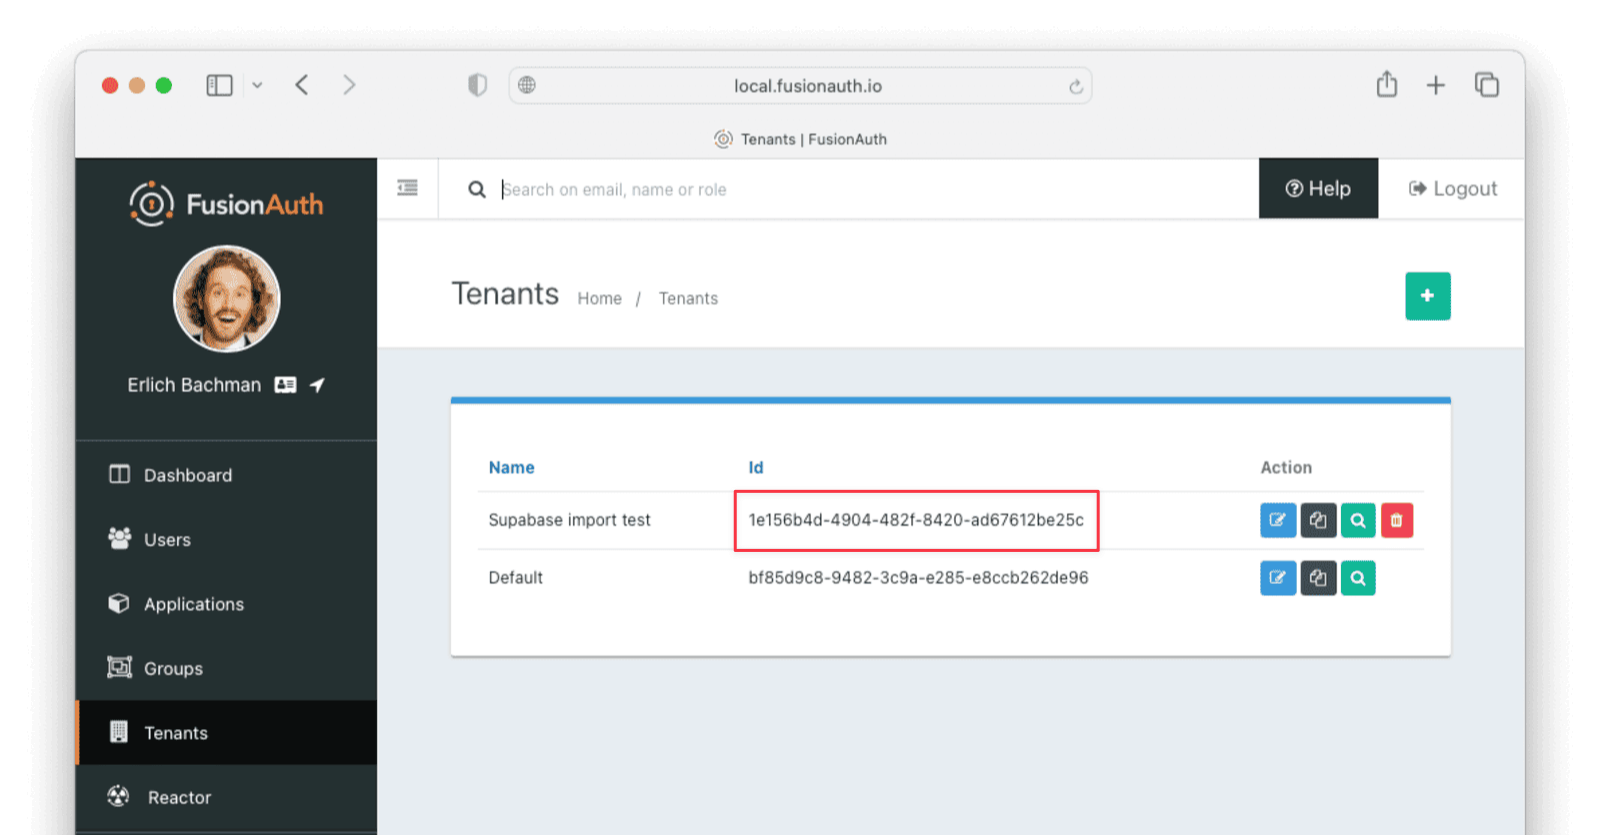Open the Safari share menu
1600x835 pixels.
tap(1387, 84)
